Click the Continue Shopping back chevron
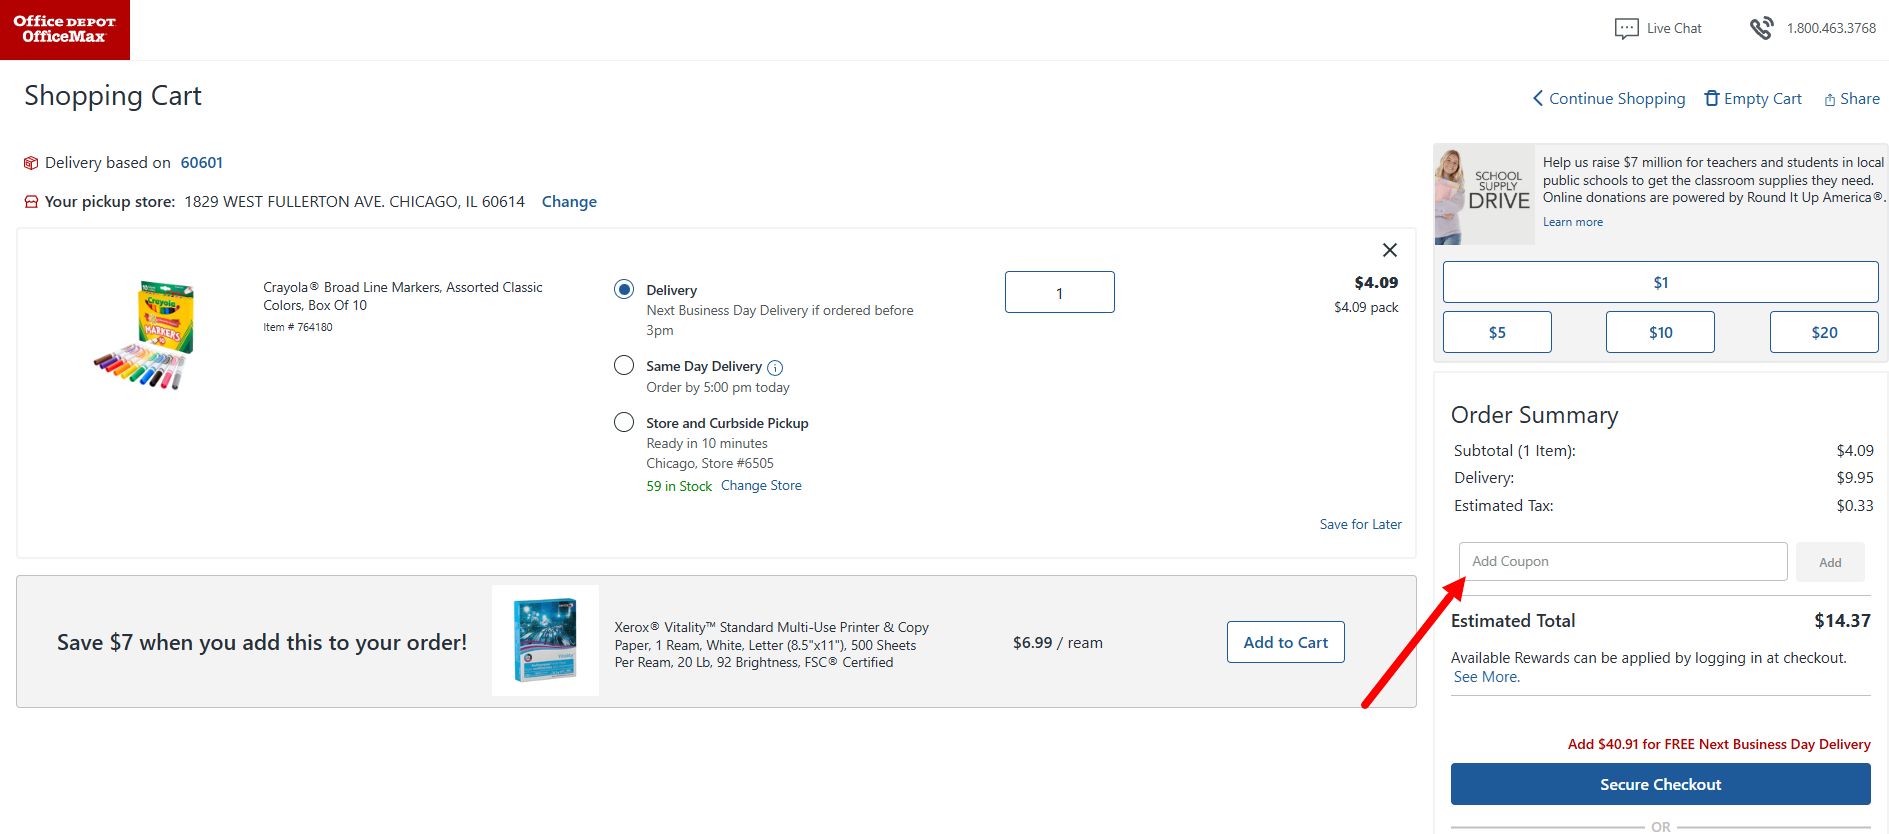 (x=1538, y=98)
